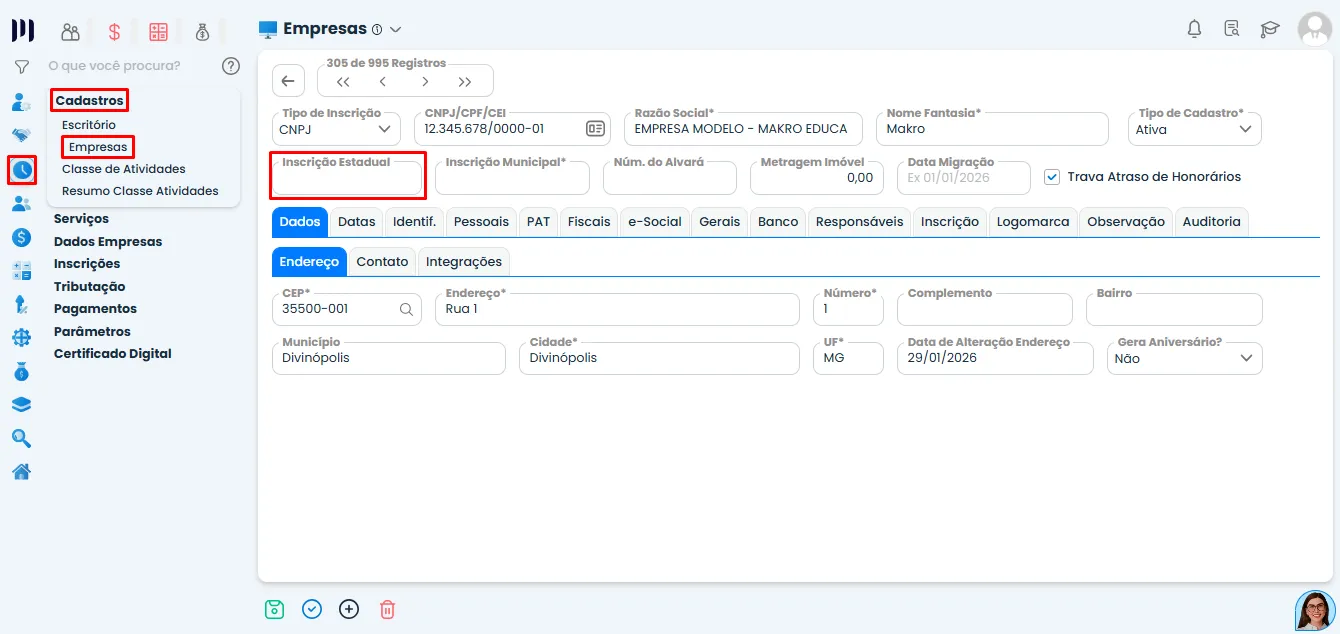This screenshot has width=1340, height=634.
Task: Click the red trash delete icon
Action: click(x=387, y=609)
